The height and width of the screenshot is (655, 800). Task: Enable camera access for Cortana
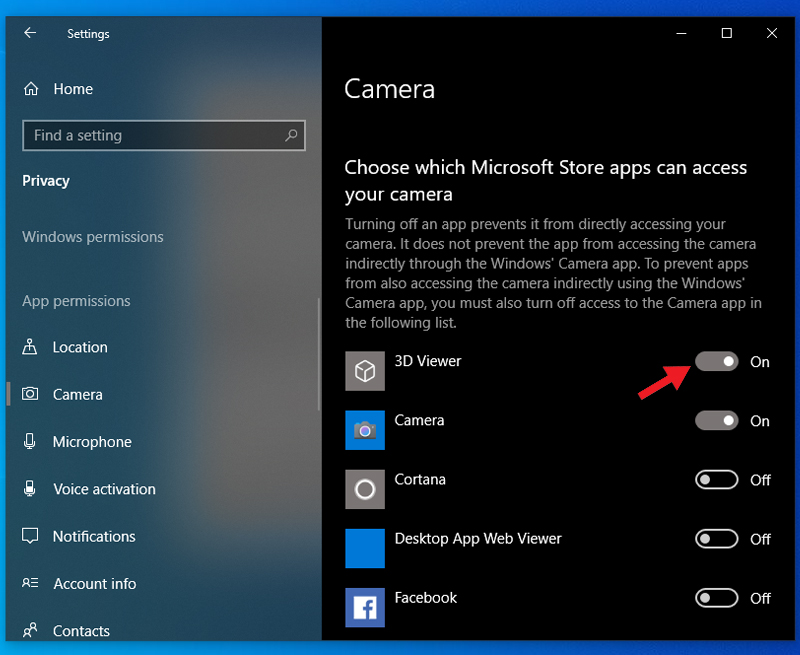pyautogui.click(x=717, y=480)
